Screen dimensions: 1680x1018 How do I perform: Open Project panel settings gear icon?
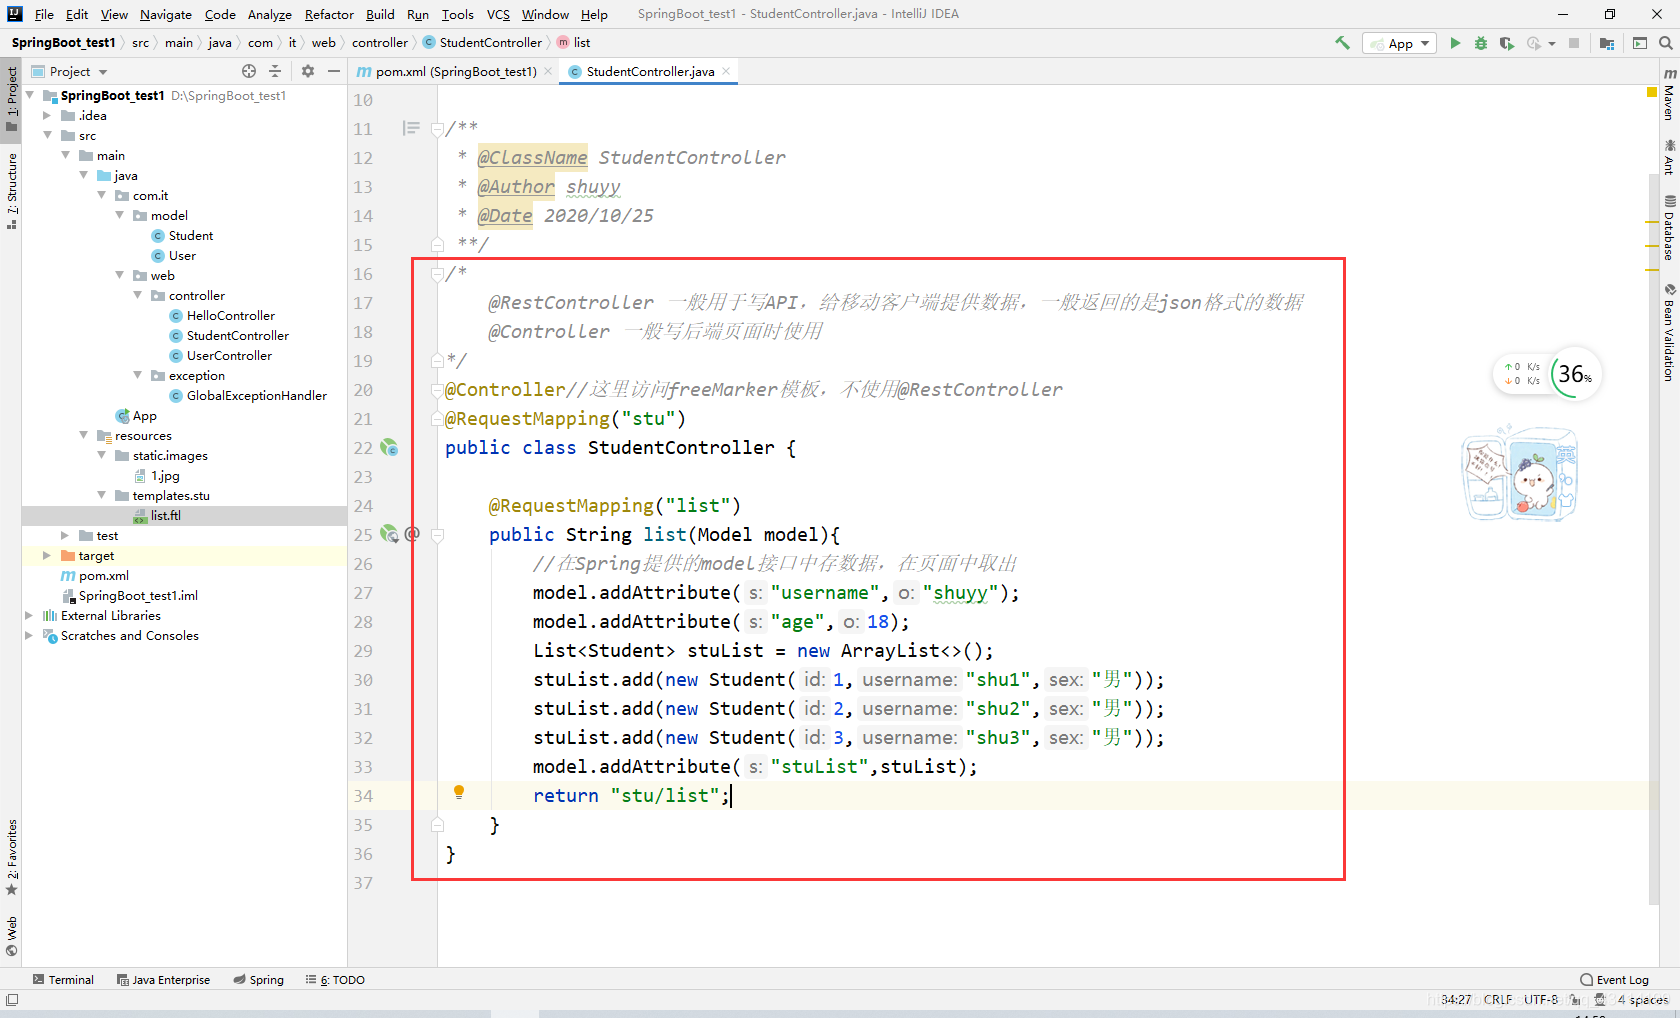point(308,71)
